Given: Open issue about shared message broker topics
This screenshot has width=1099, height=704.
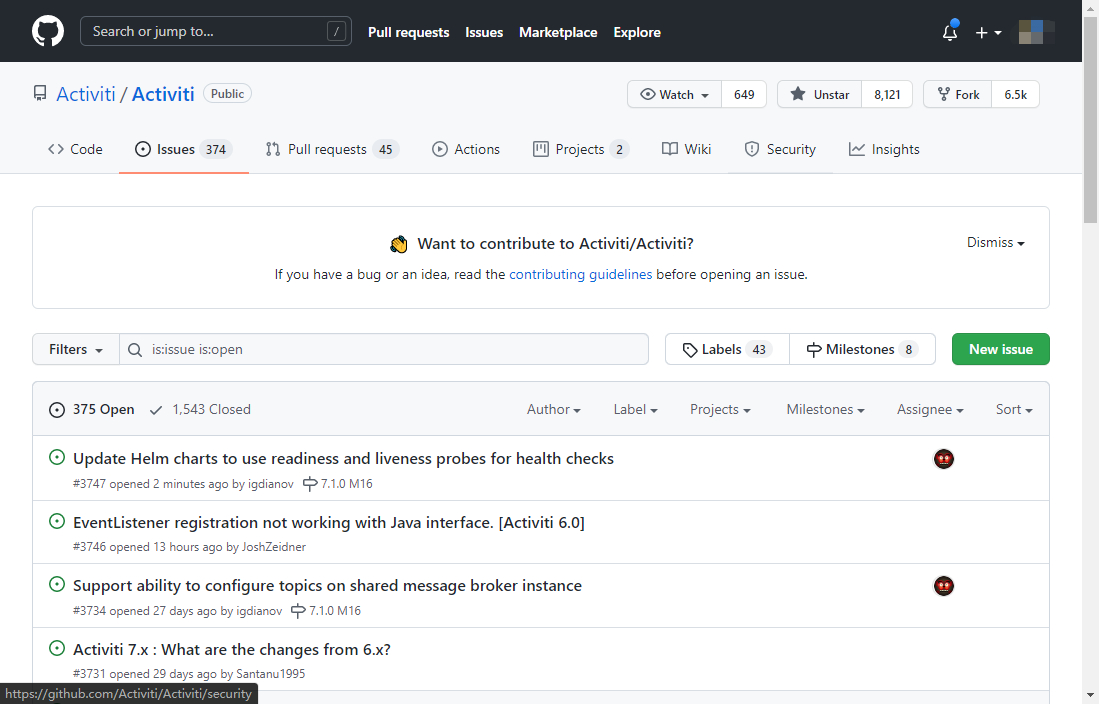Looking at the screenshot, I should point(327,585).
